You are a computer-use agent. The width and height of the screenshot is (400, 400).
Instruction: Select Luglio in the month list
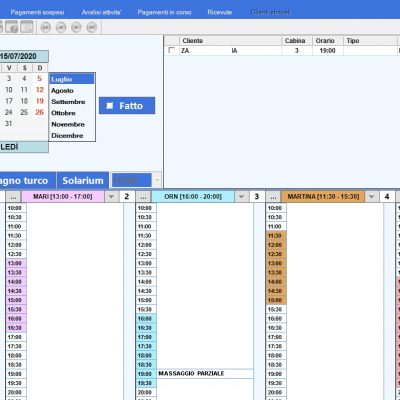pos(72,79)
